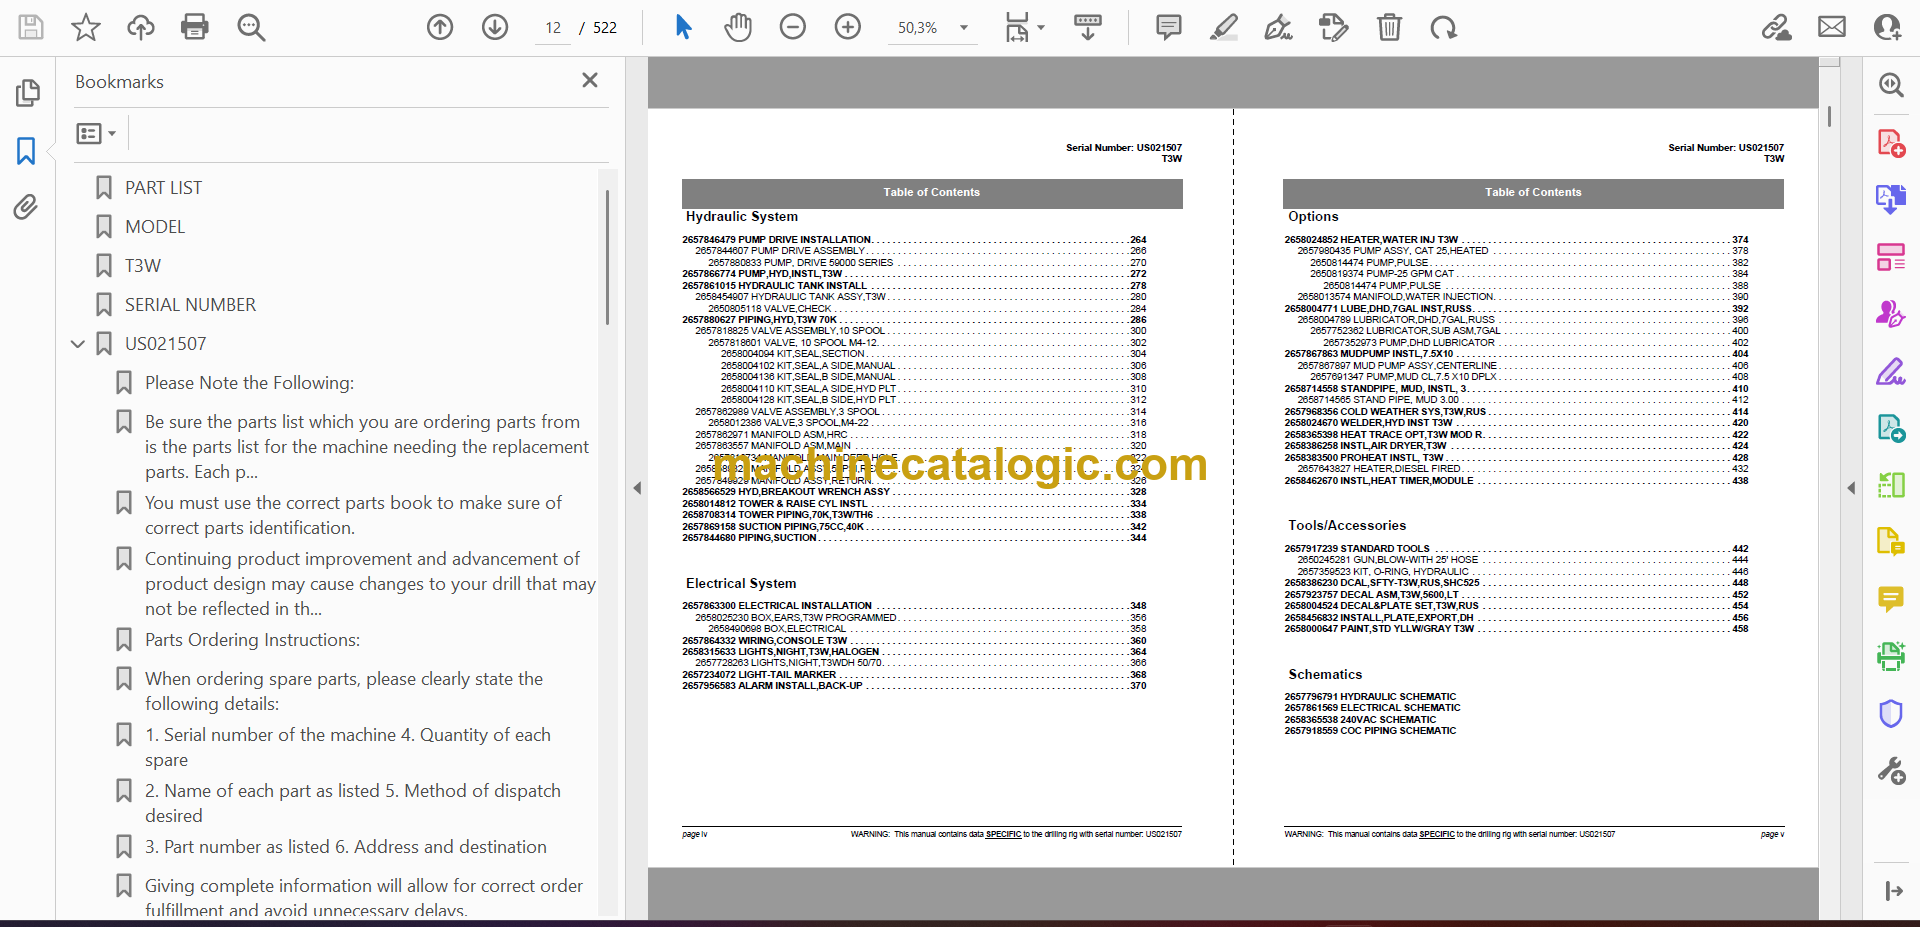Open the search tools magnifier in right pane
The height and width of the screenshot is (927, 1920).
click(x=1891, y=85)
